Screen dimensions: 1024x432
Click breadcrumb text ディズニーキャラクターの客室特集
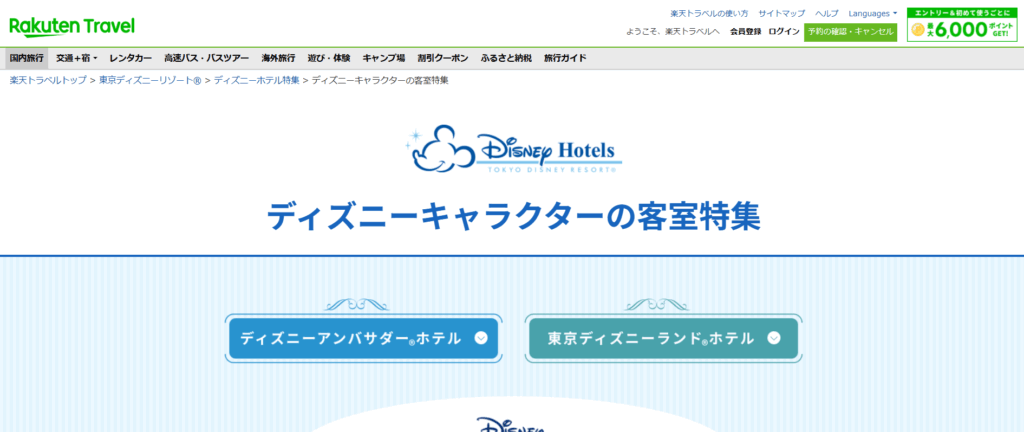pyautogui.click(x=380, y=80)
